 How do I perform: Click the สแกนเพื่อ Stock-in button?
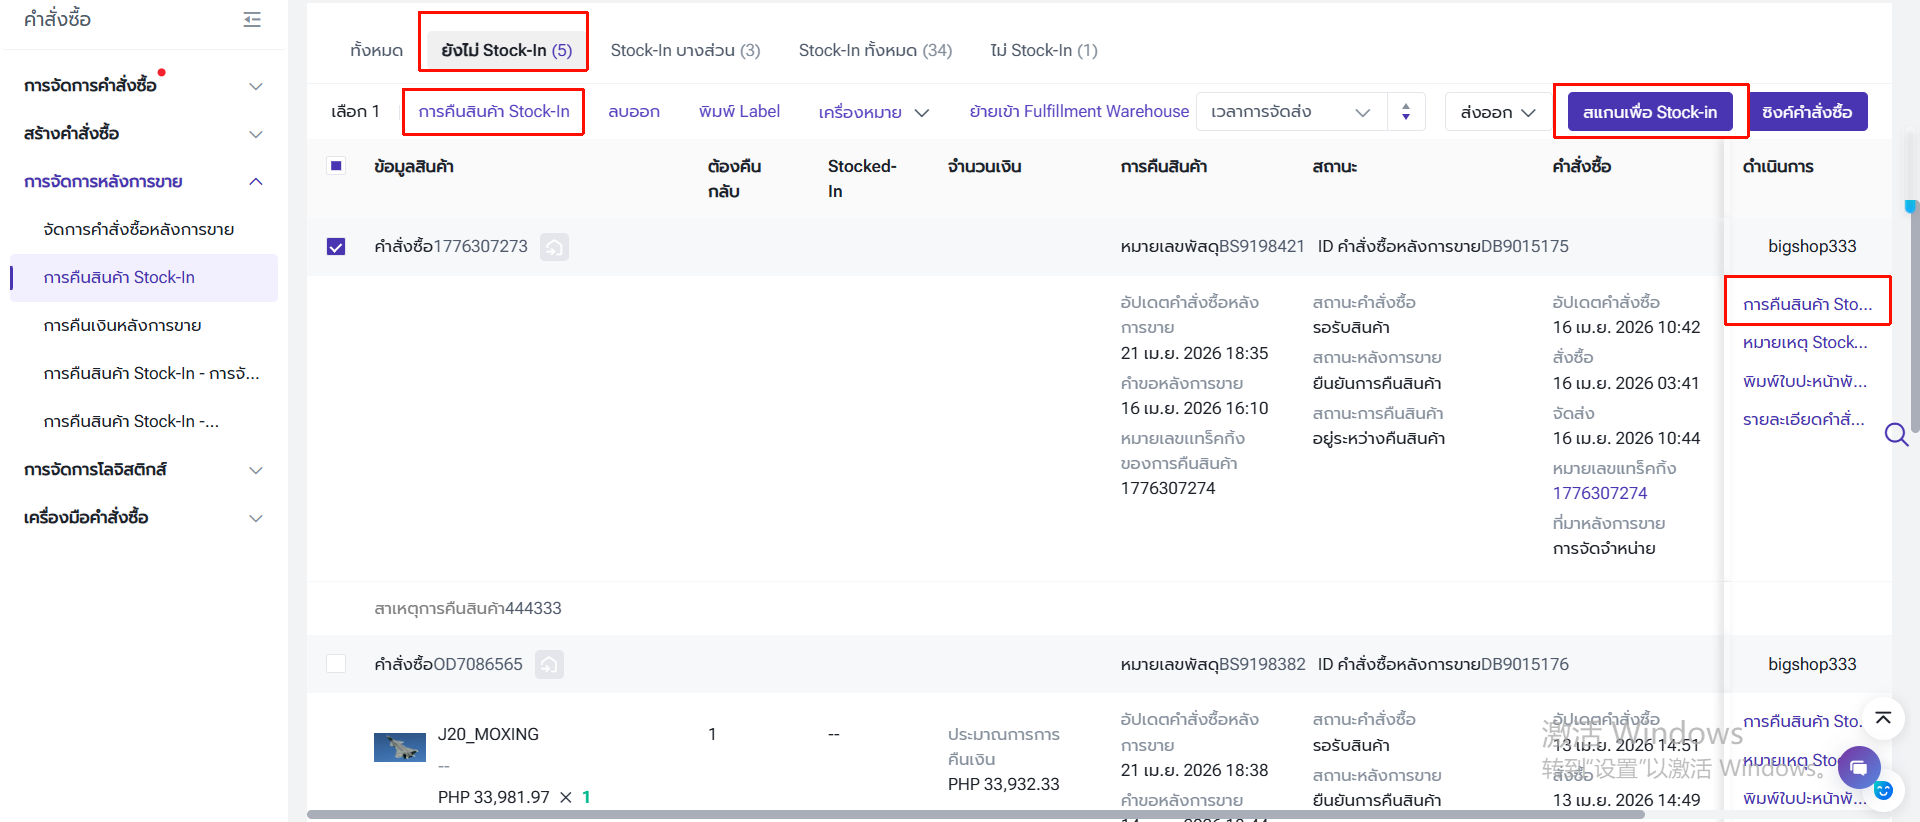[1650, 112]
